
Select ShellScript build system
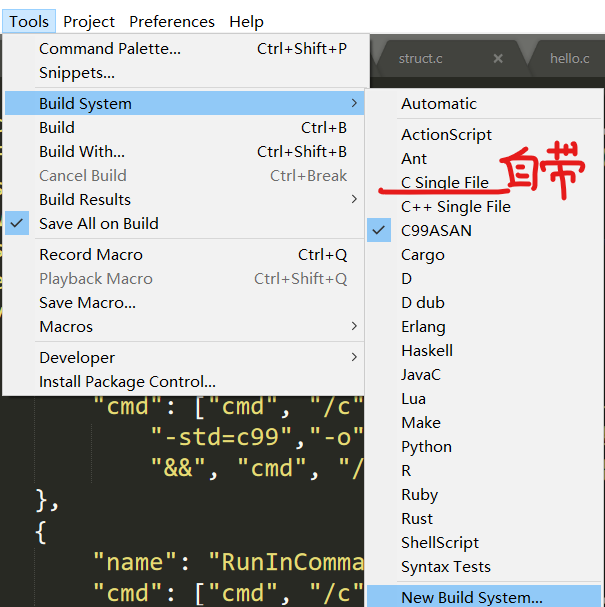click(484, 543)
